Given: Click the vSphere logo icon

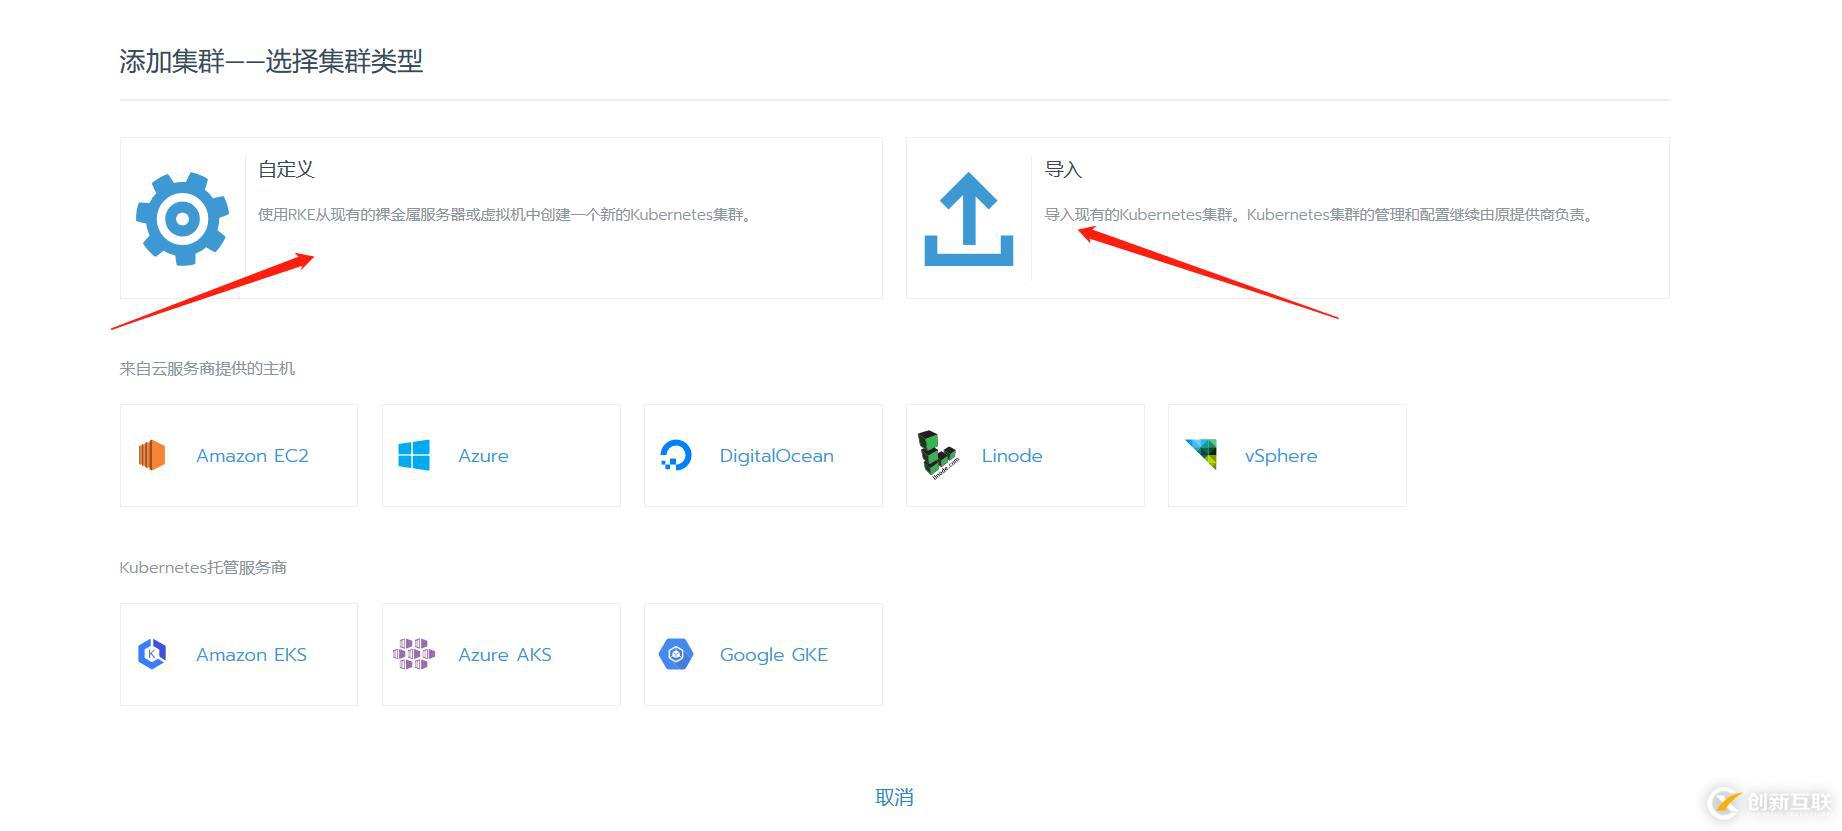Looking at the screenshot, I should pos(1201,454).
